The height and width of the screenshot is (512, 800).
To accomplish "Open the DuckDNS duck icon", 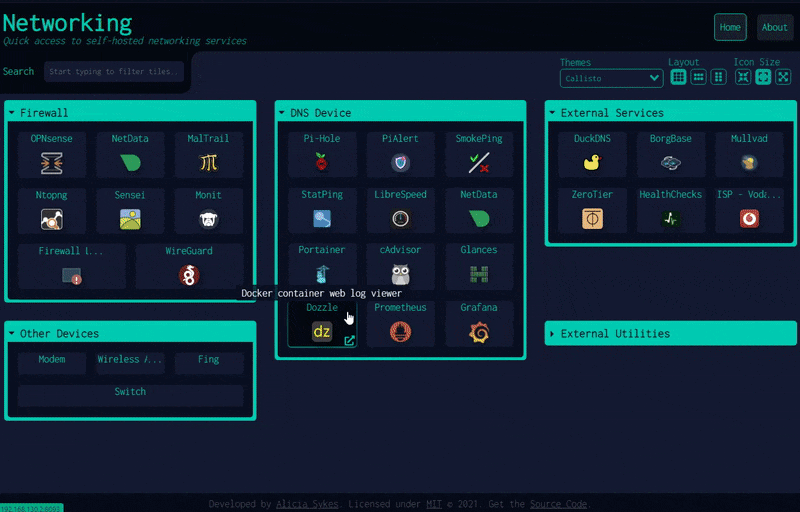I will (x=592, y=163).
